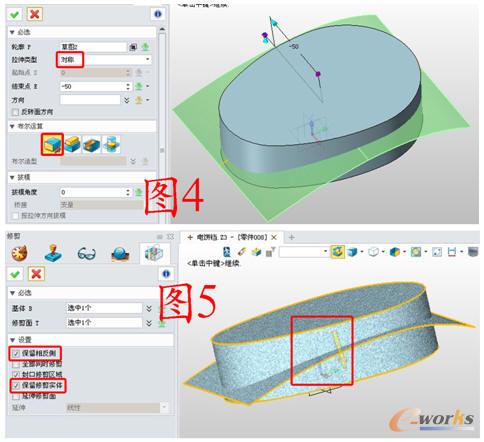This screenshot has height=442, width=484.
Task: Click the blue info icon in trim panel
Action: tap(166, 274)
